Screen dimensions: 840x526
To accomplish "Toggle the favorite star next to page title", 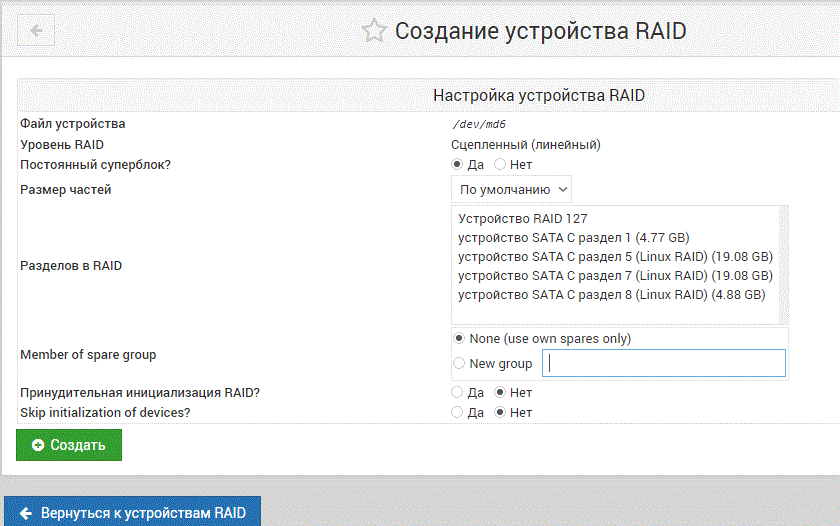I will point(373,31).
